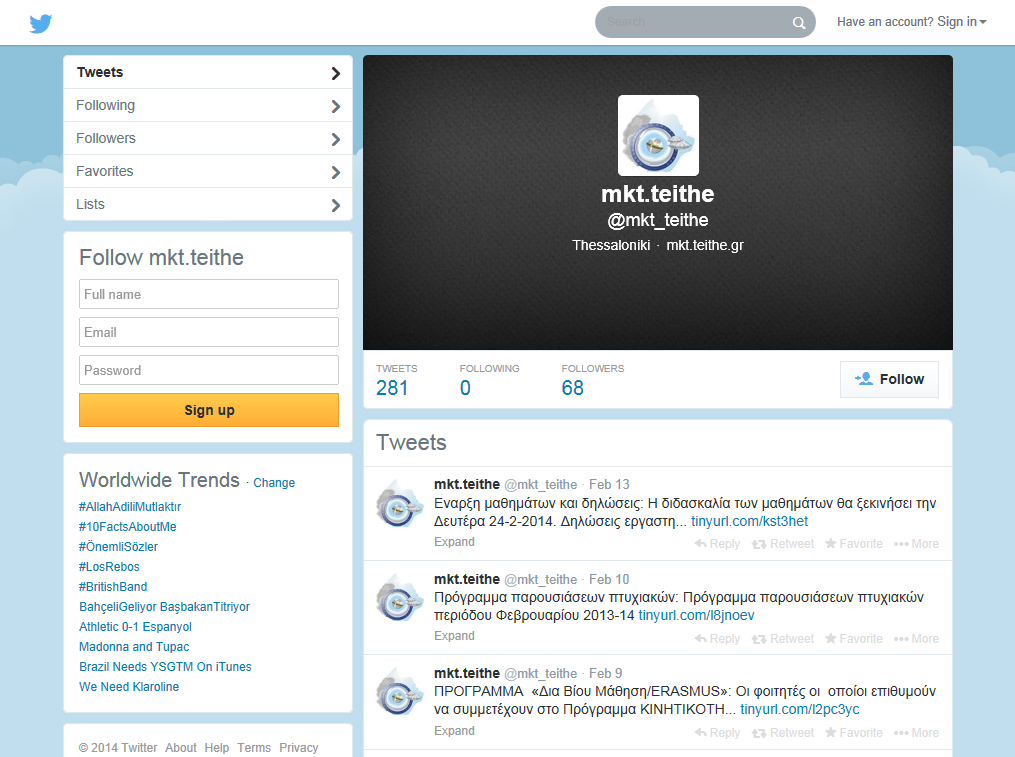
Task: Click the Password field
Action: (x=209, y=370)
